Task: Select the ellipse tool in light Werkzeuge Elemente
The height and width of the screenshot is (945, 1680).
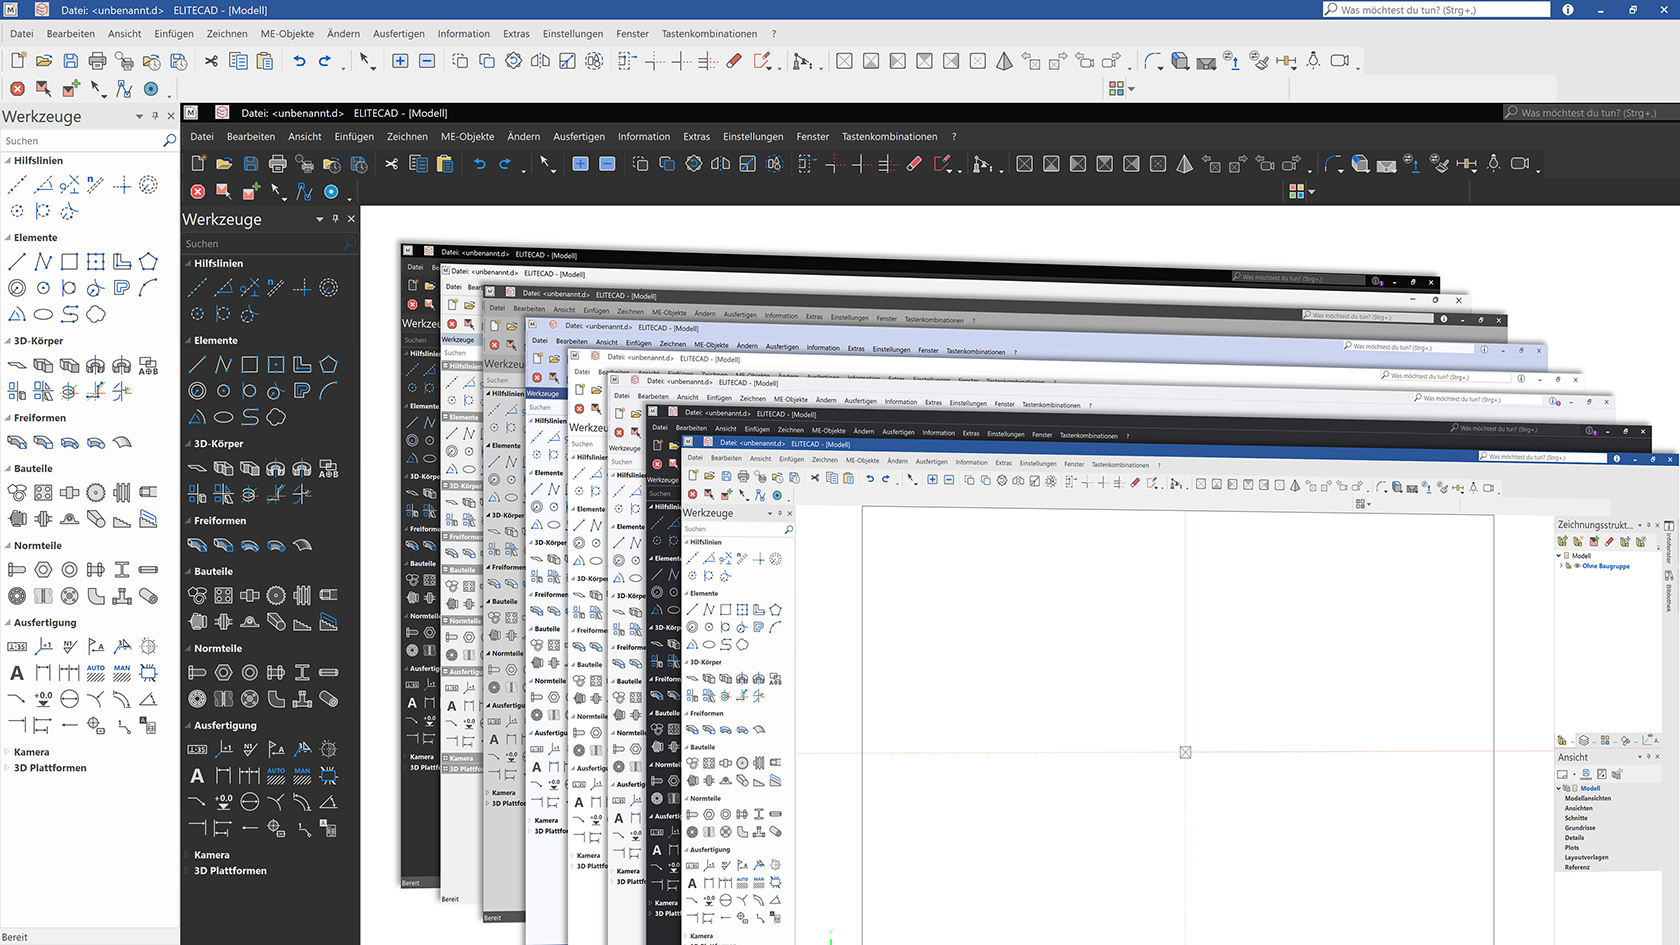Action: [x=43, y=314]
